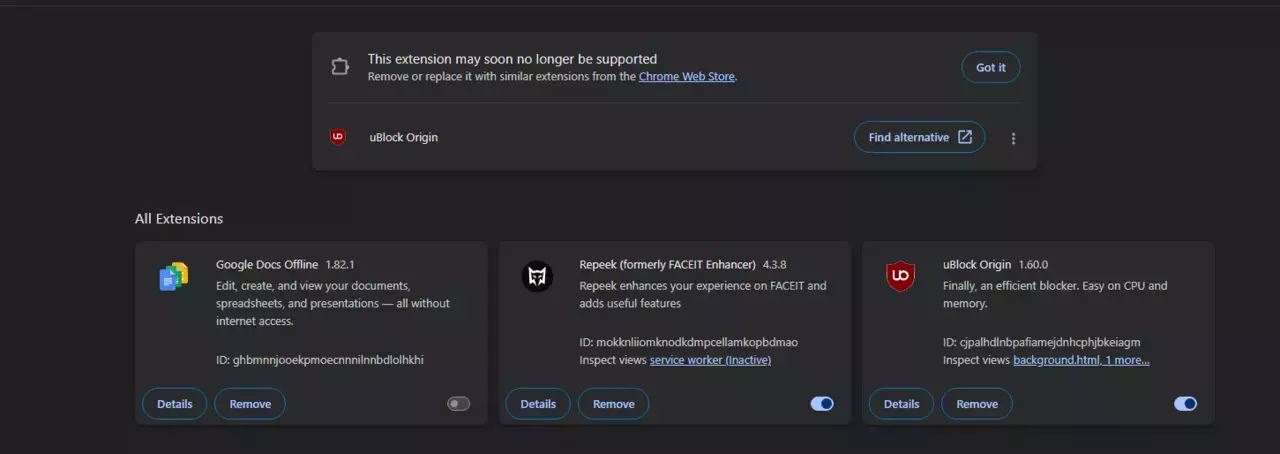Screen dimensions: 1280x454
Task: Enable the Google Docs Offline toggle
Action: (459, 404)
